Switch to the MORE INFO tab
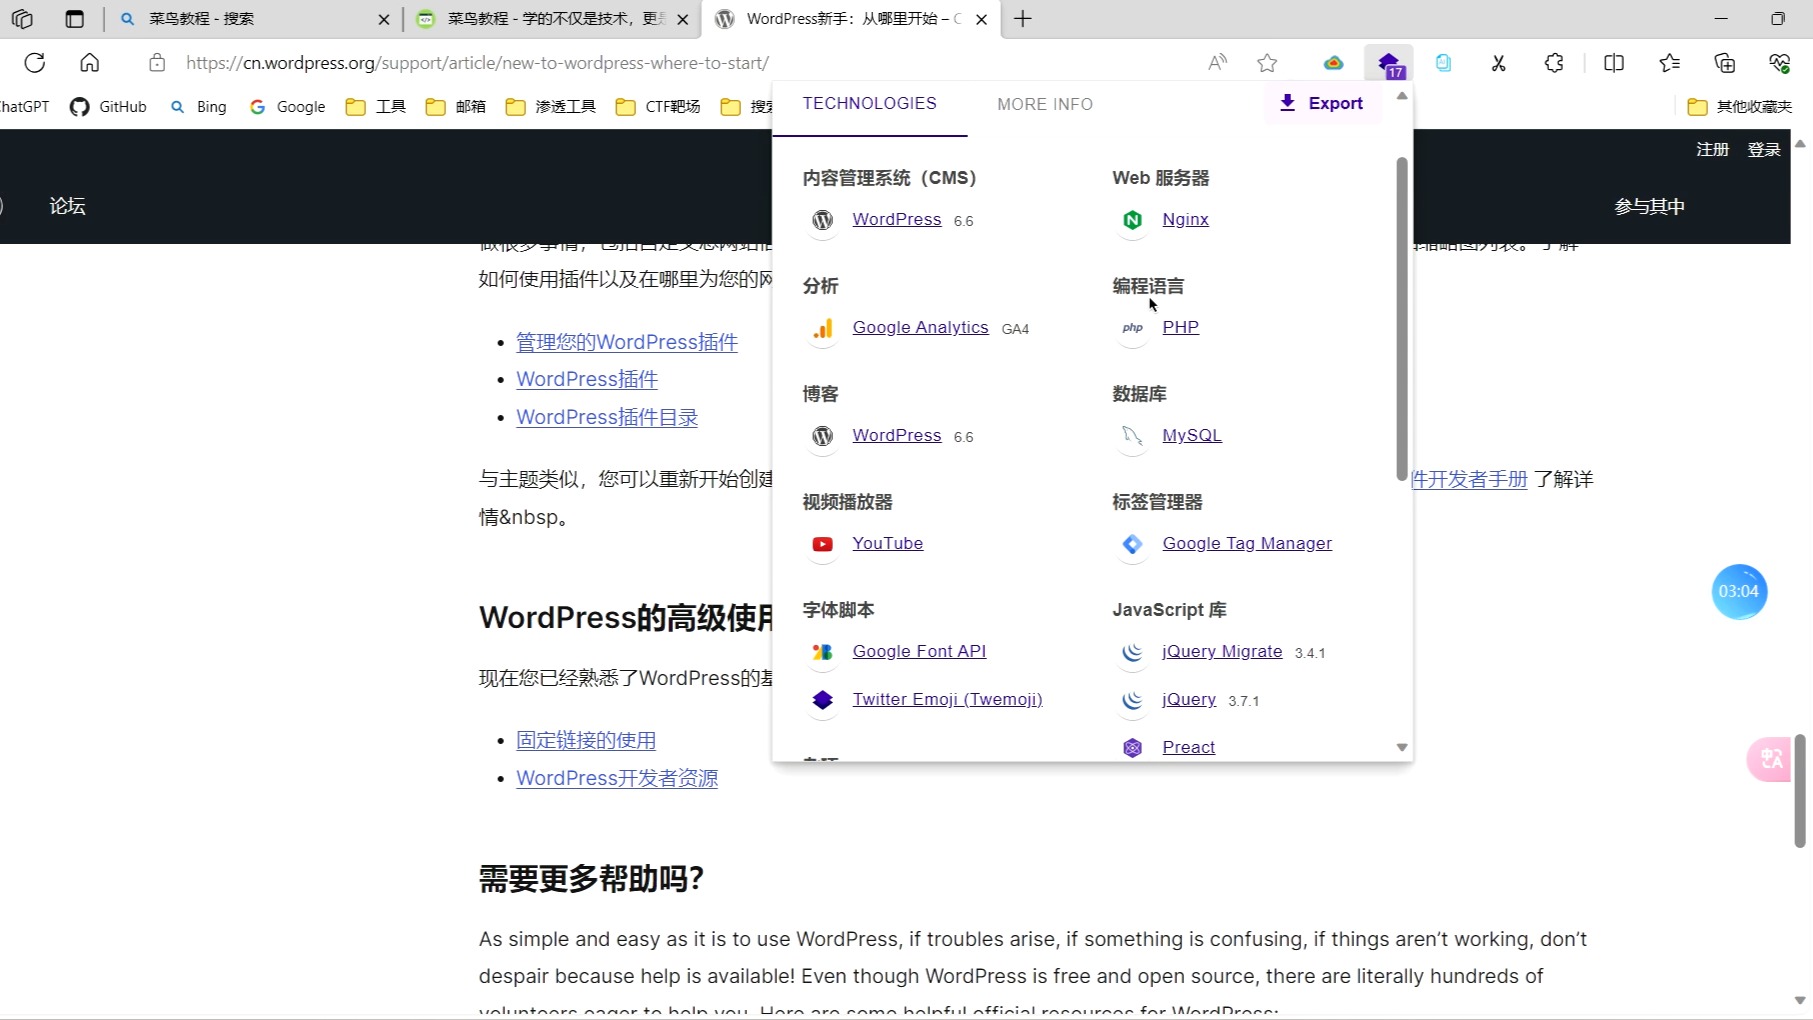Viewport: 1813px width, 1020px height. click(x=1045, y=104)
